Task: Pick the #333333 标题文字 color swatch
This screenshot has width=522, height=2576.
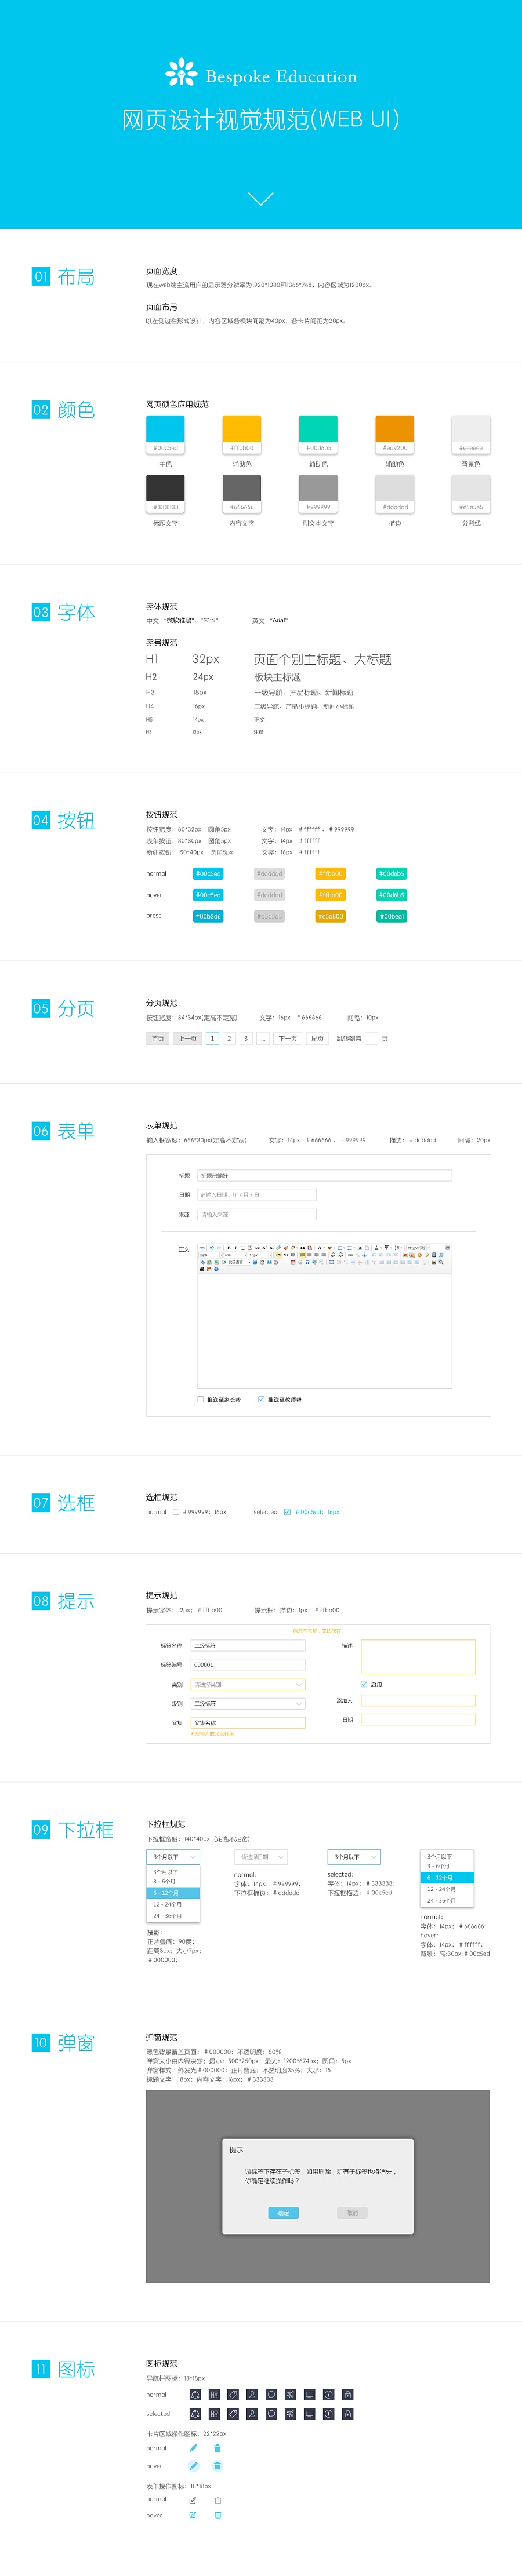Action: [x=166, y=494]
